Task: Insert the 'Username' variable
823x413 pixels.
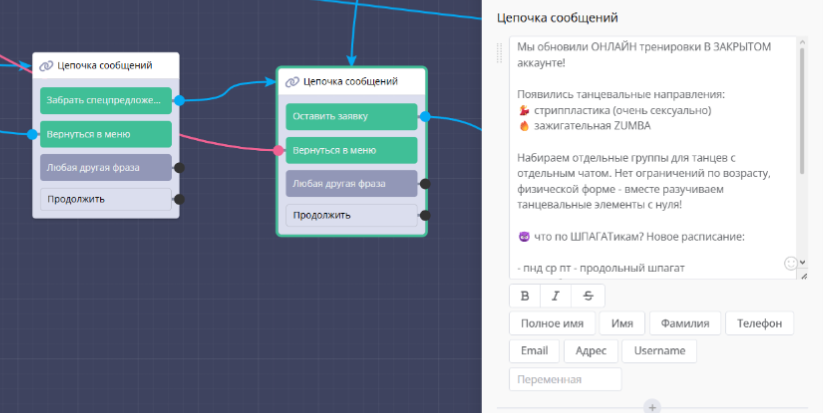Action: (658, 351)
